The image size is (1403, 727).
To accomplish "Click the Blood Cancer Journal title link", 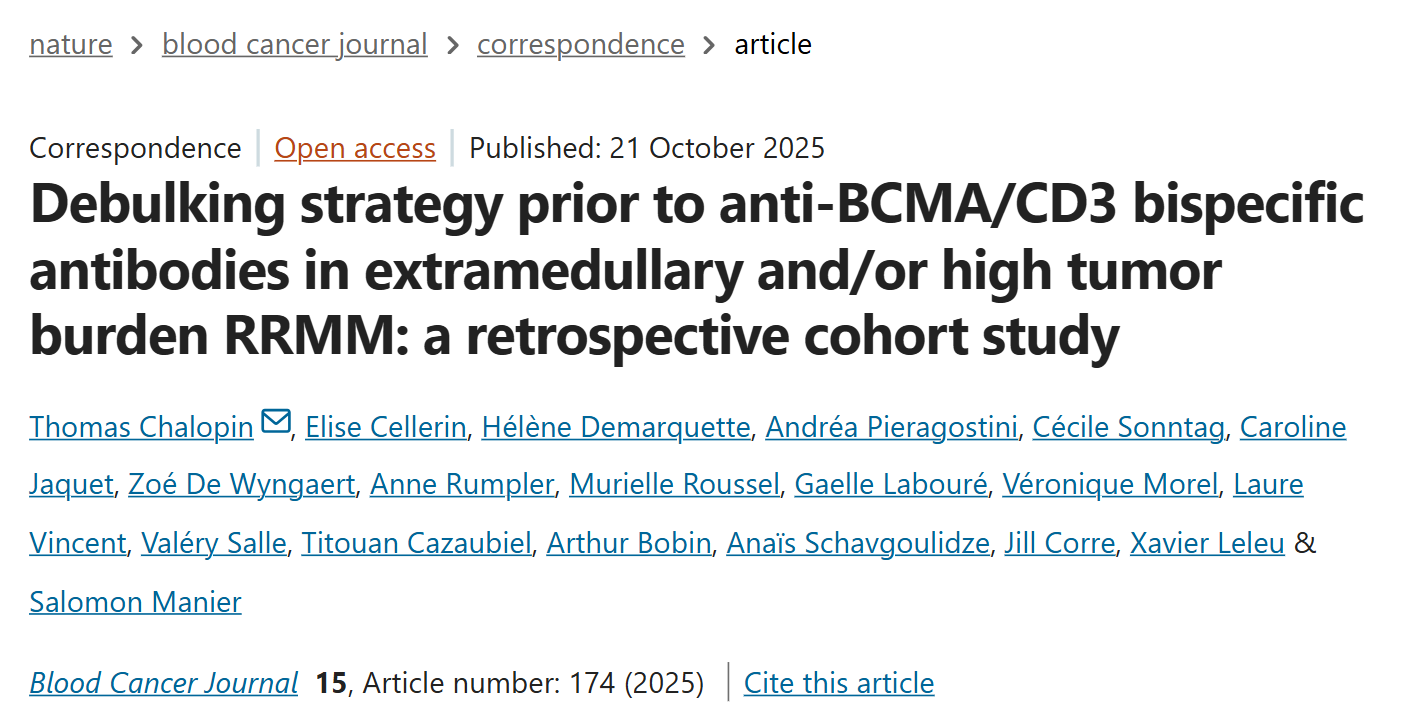I will pos(163,683).
